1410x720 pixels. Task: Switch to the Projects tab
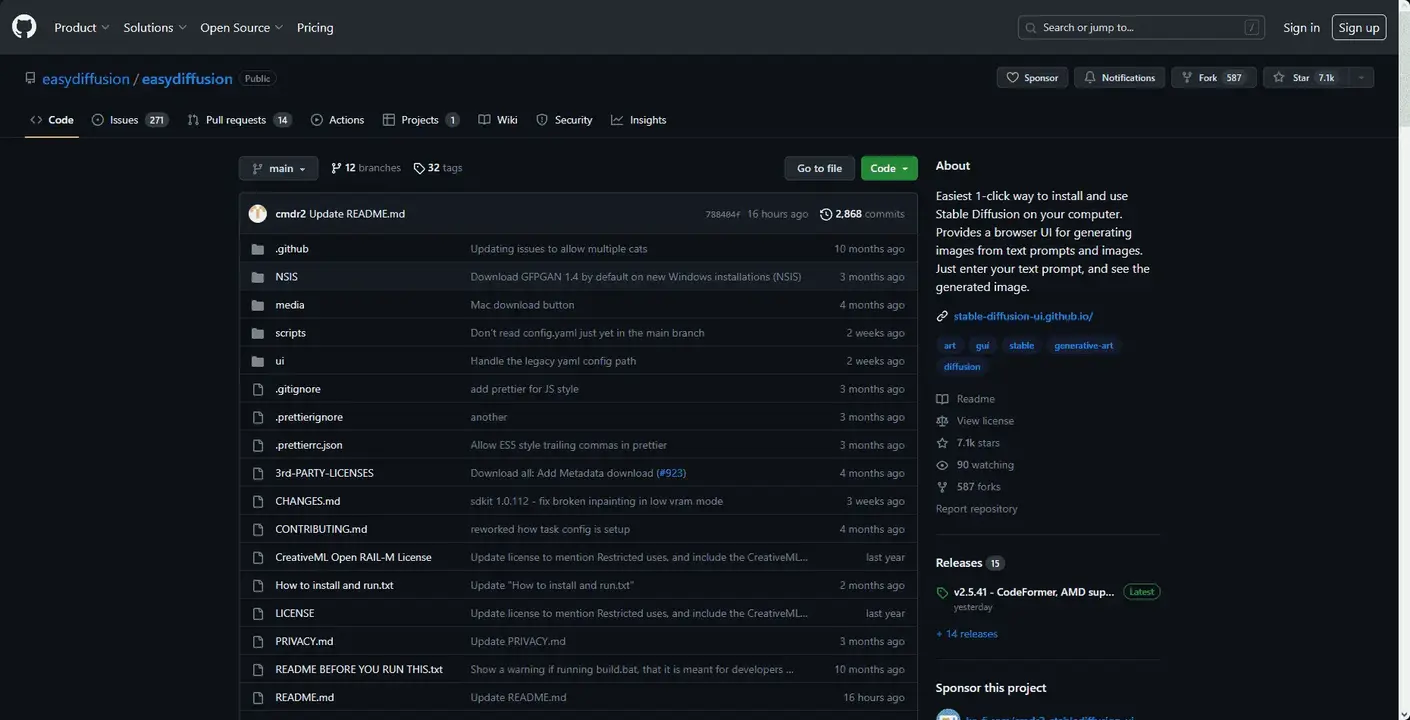[x=421, y=120]
